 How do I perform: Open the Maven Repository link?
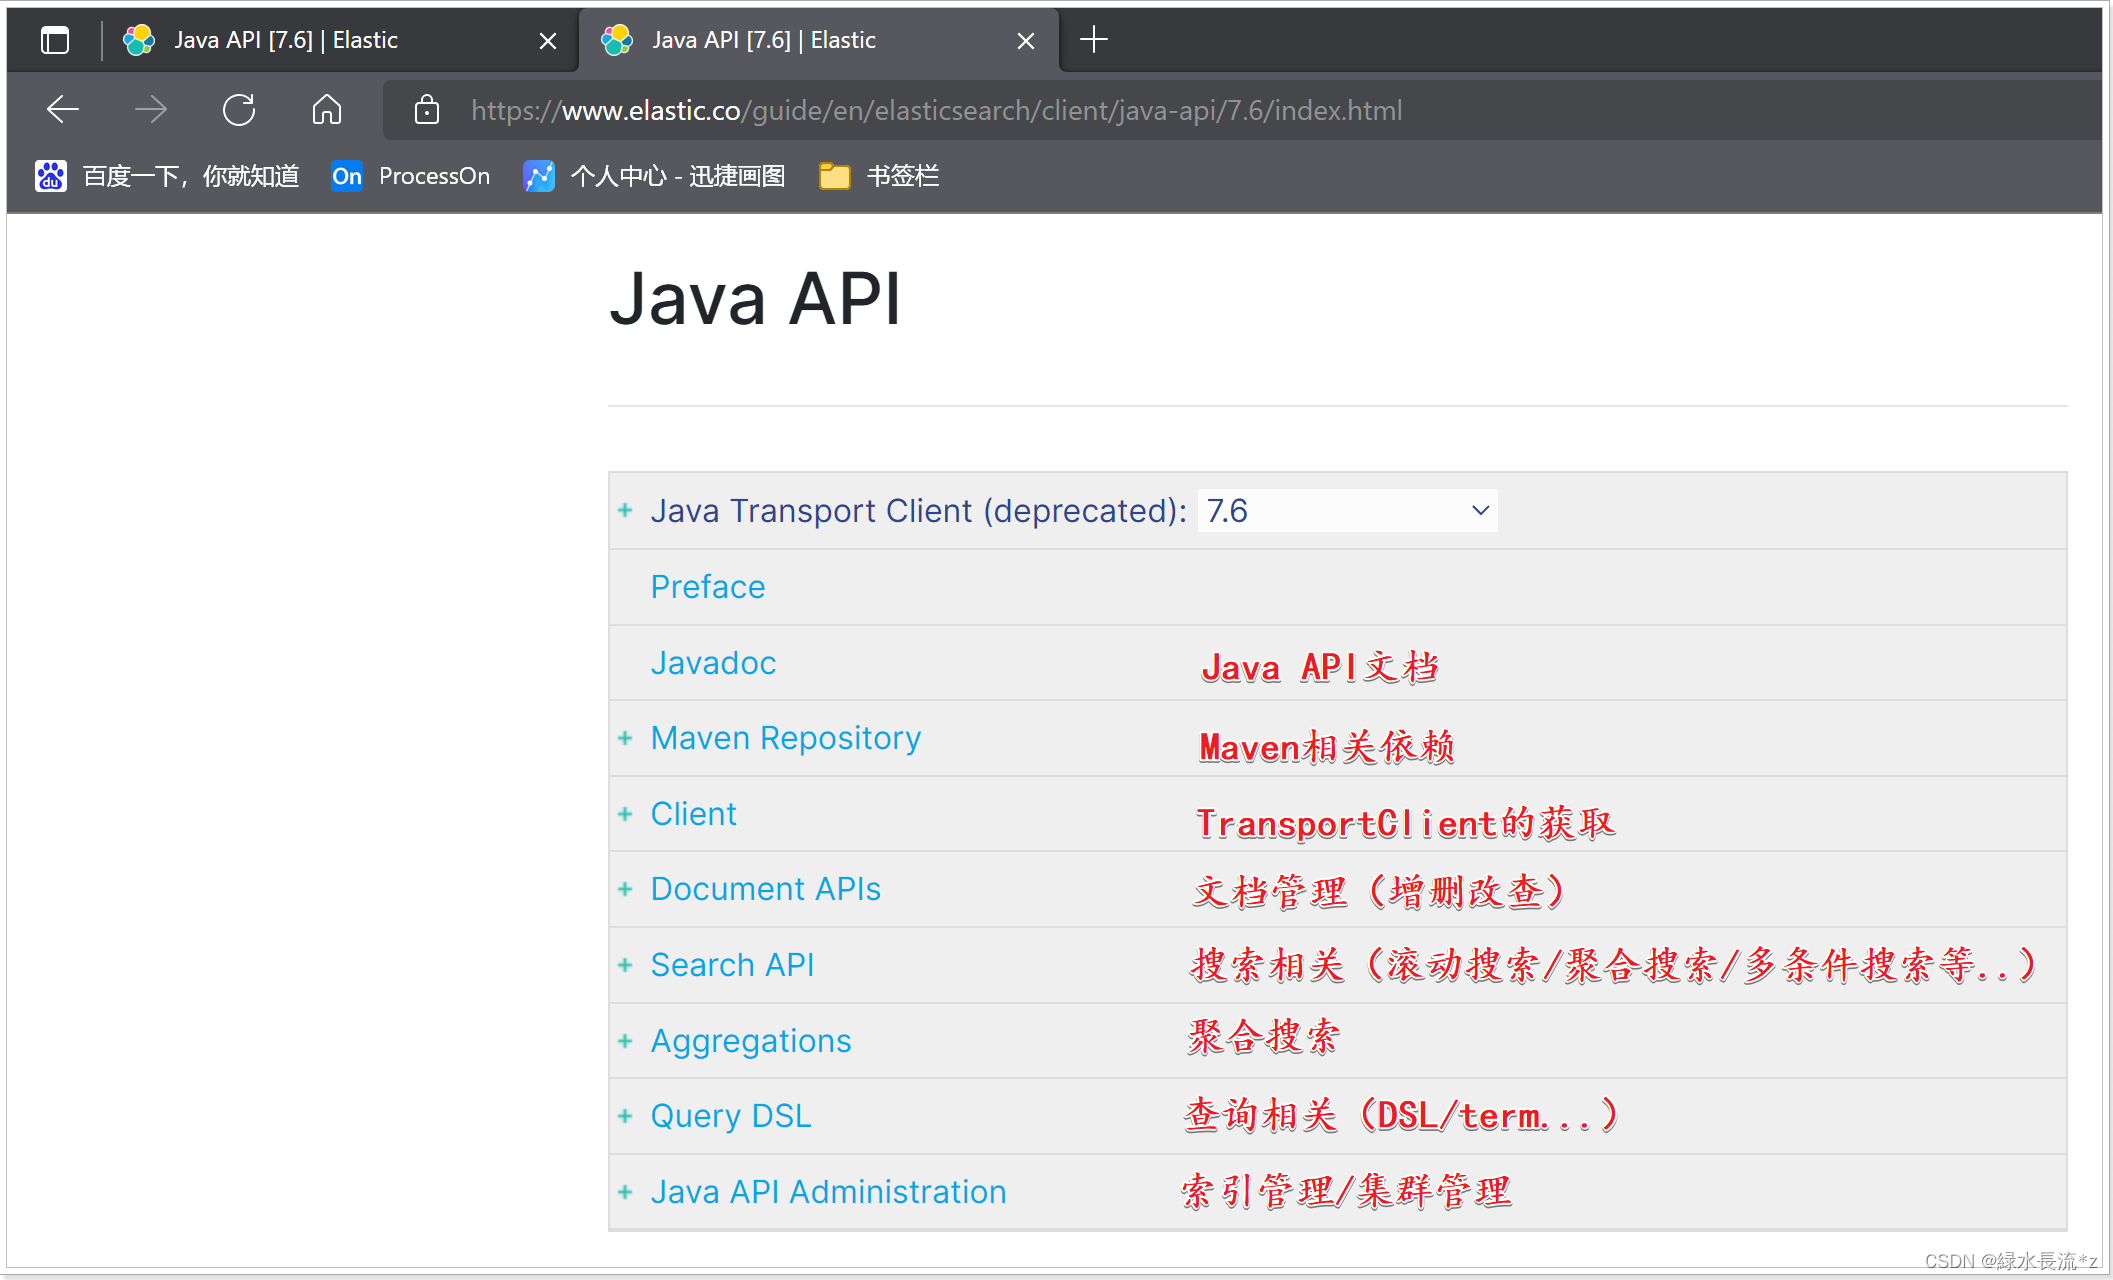click(x=786, y=738)
